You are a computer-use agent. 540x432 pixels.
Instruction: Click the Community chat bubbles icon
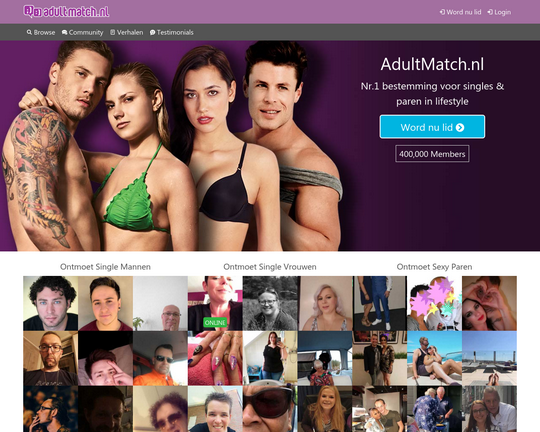pyautogui.click(x=64, y=32)
